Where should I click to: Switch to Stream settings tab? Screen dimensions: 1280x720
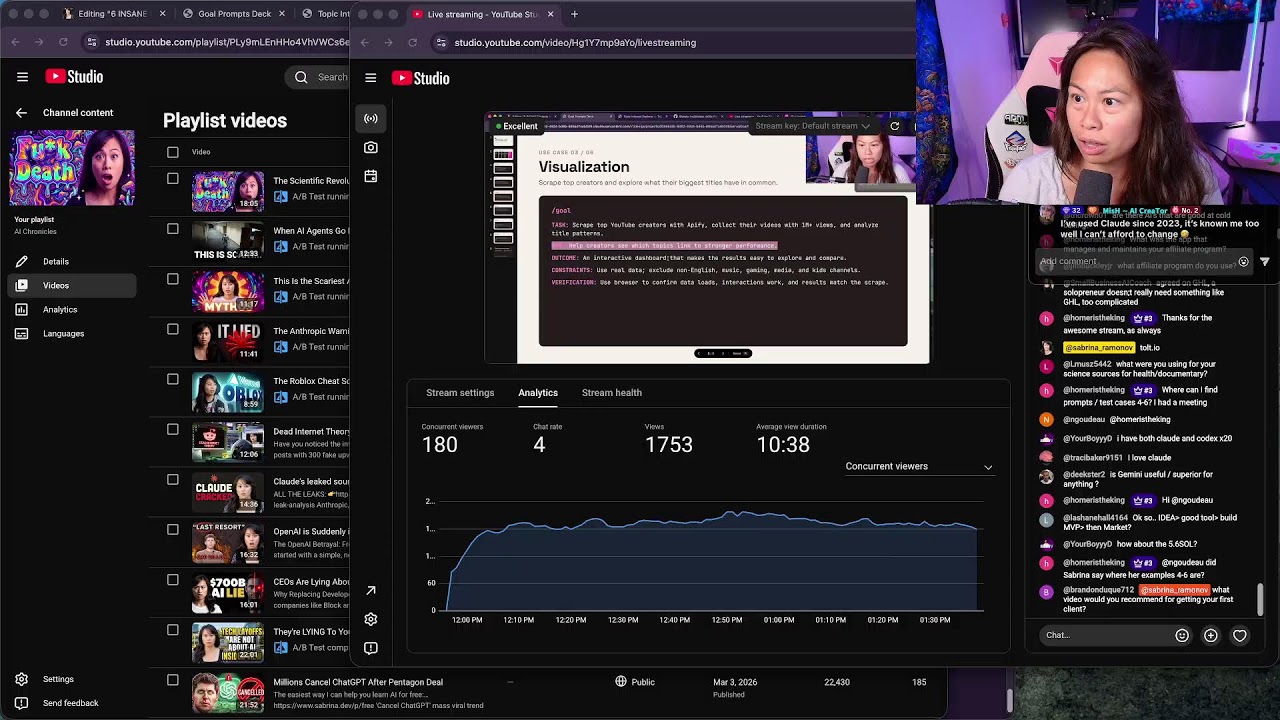point(460,393)
